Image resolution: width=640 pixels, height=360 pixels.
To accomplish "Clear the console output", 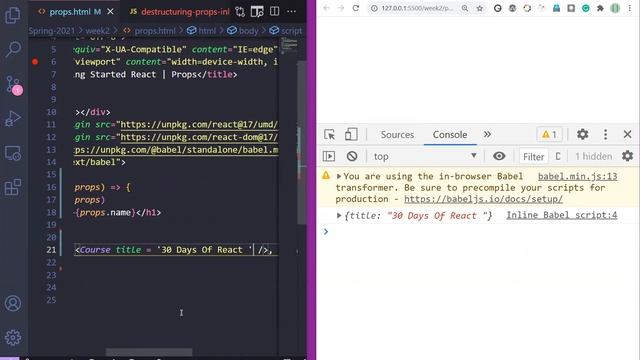I will tap(352, 156).
